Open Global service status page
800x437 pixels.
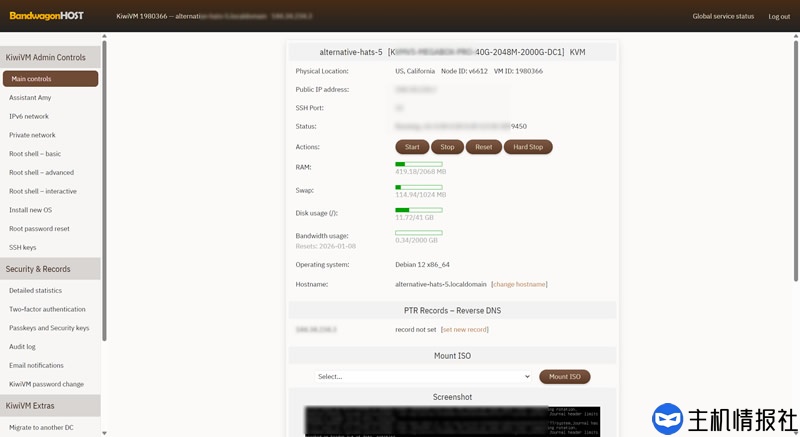click(x=723, y=16)
